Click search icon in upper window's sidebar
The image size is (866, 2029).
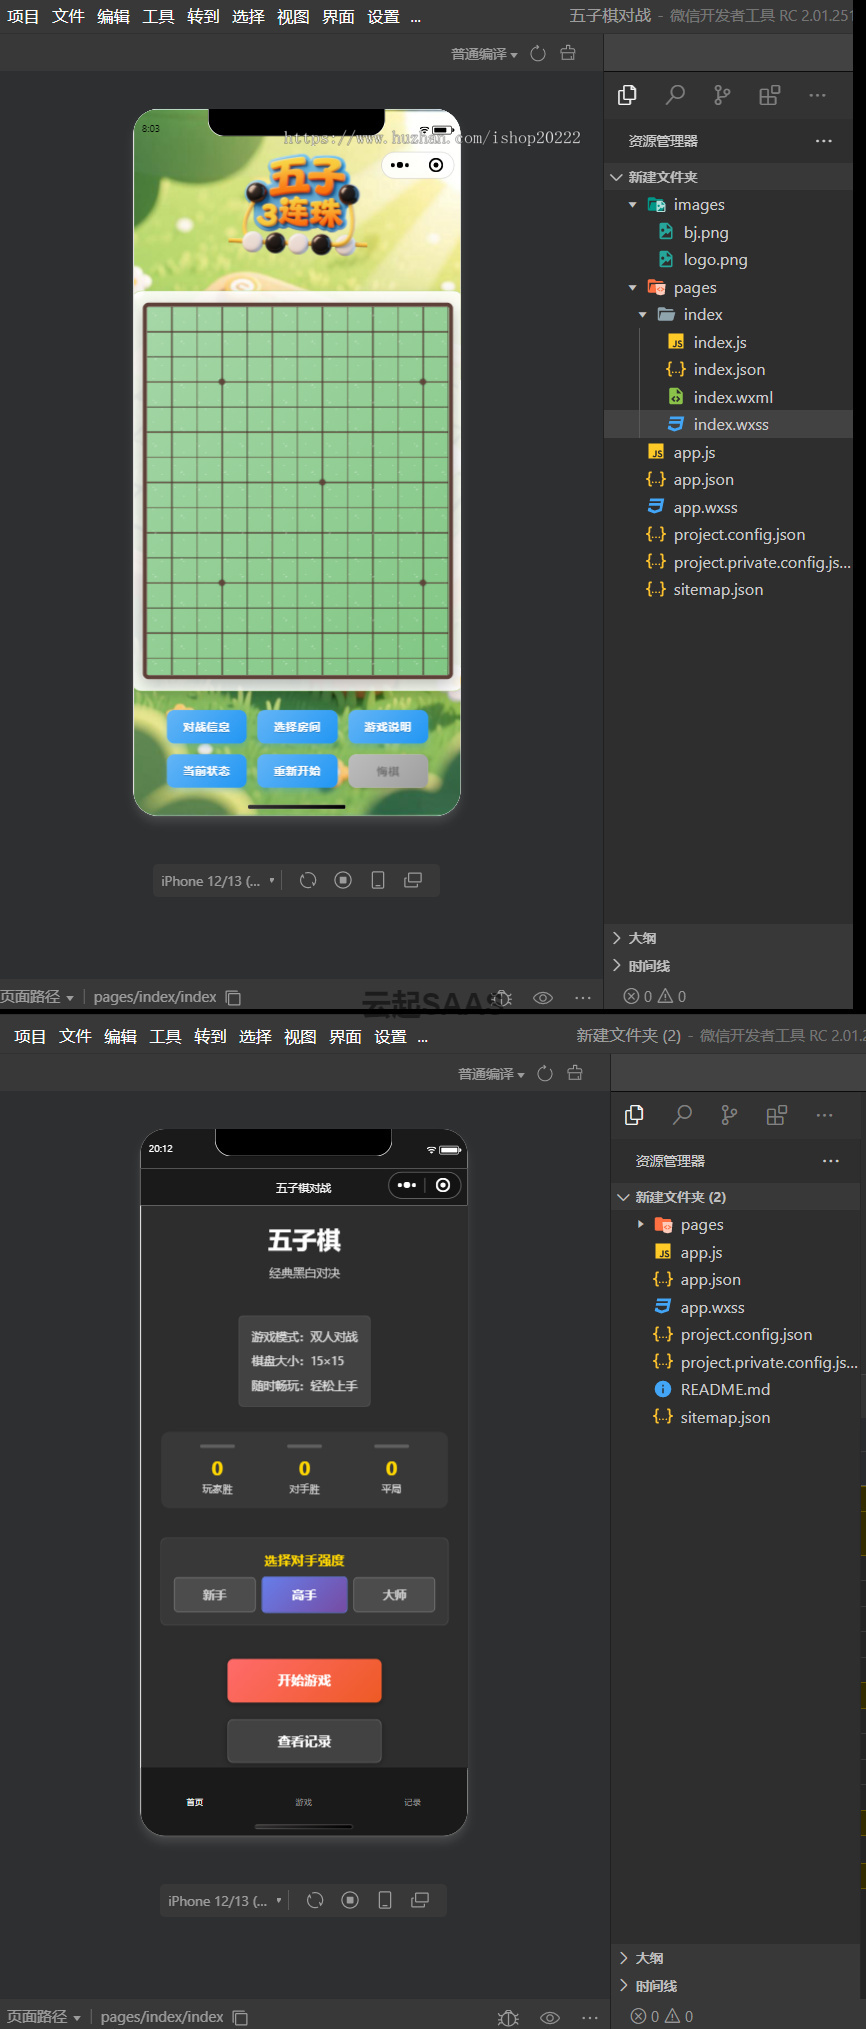point(675,95)
